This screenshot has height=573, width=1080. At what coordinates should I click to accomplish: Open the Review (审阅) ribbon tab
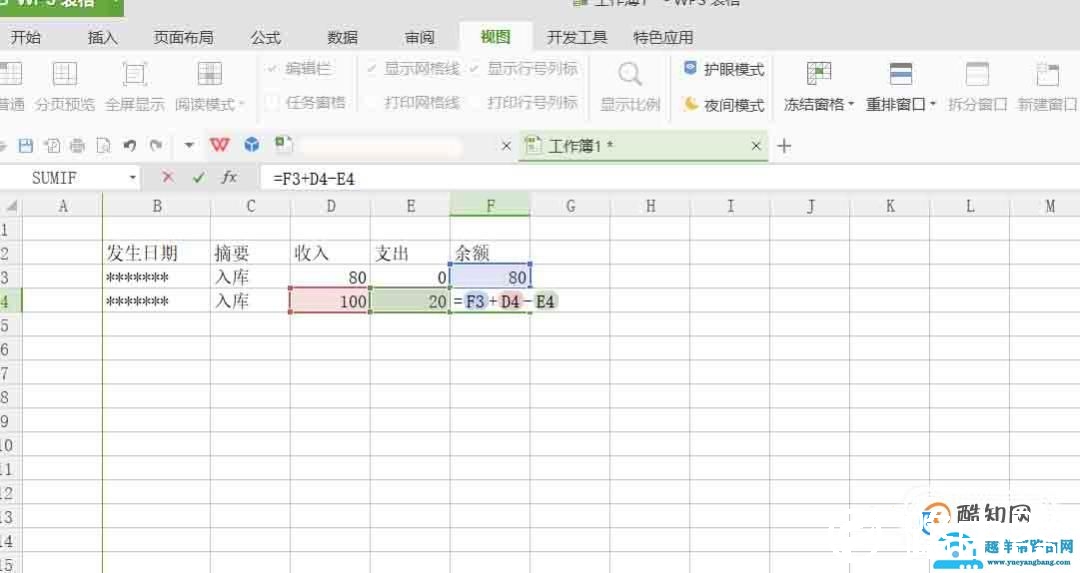point(419,37)
